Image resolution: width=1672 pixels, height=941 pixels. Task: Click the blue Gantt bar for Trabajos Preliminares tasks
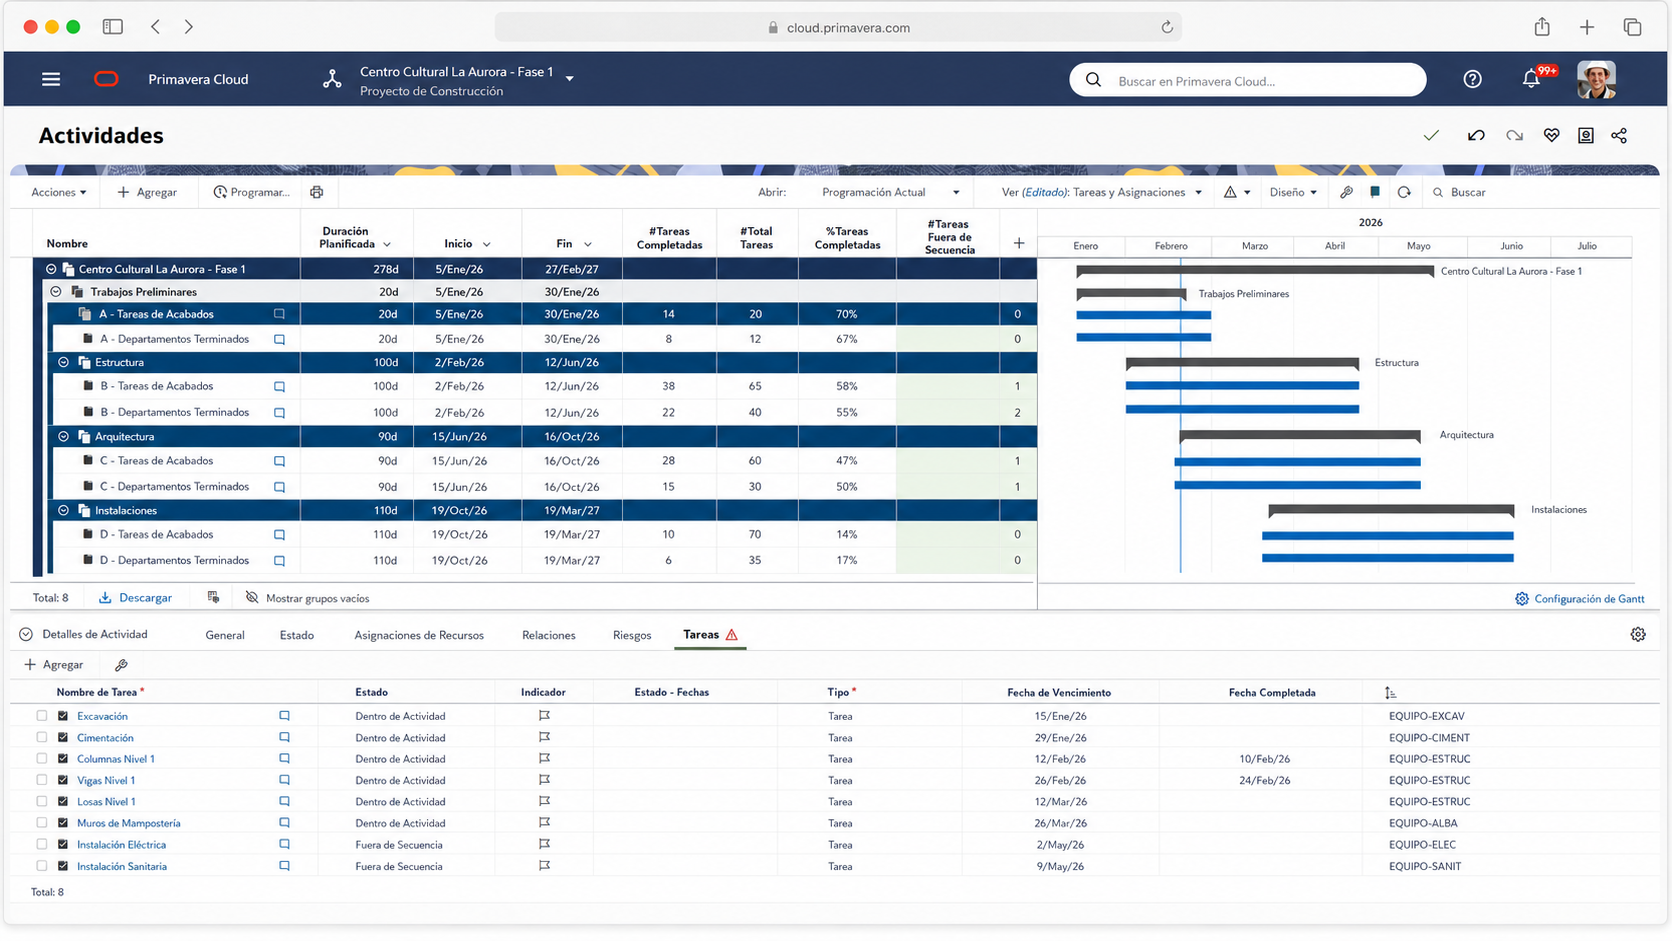pyautogui.click(x=1143, y=315)
